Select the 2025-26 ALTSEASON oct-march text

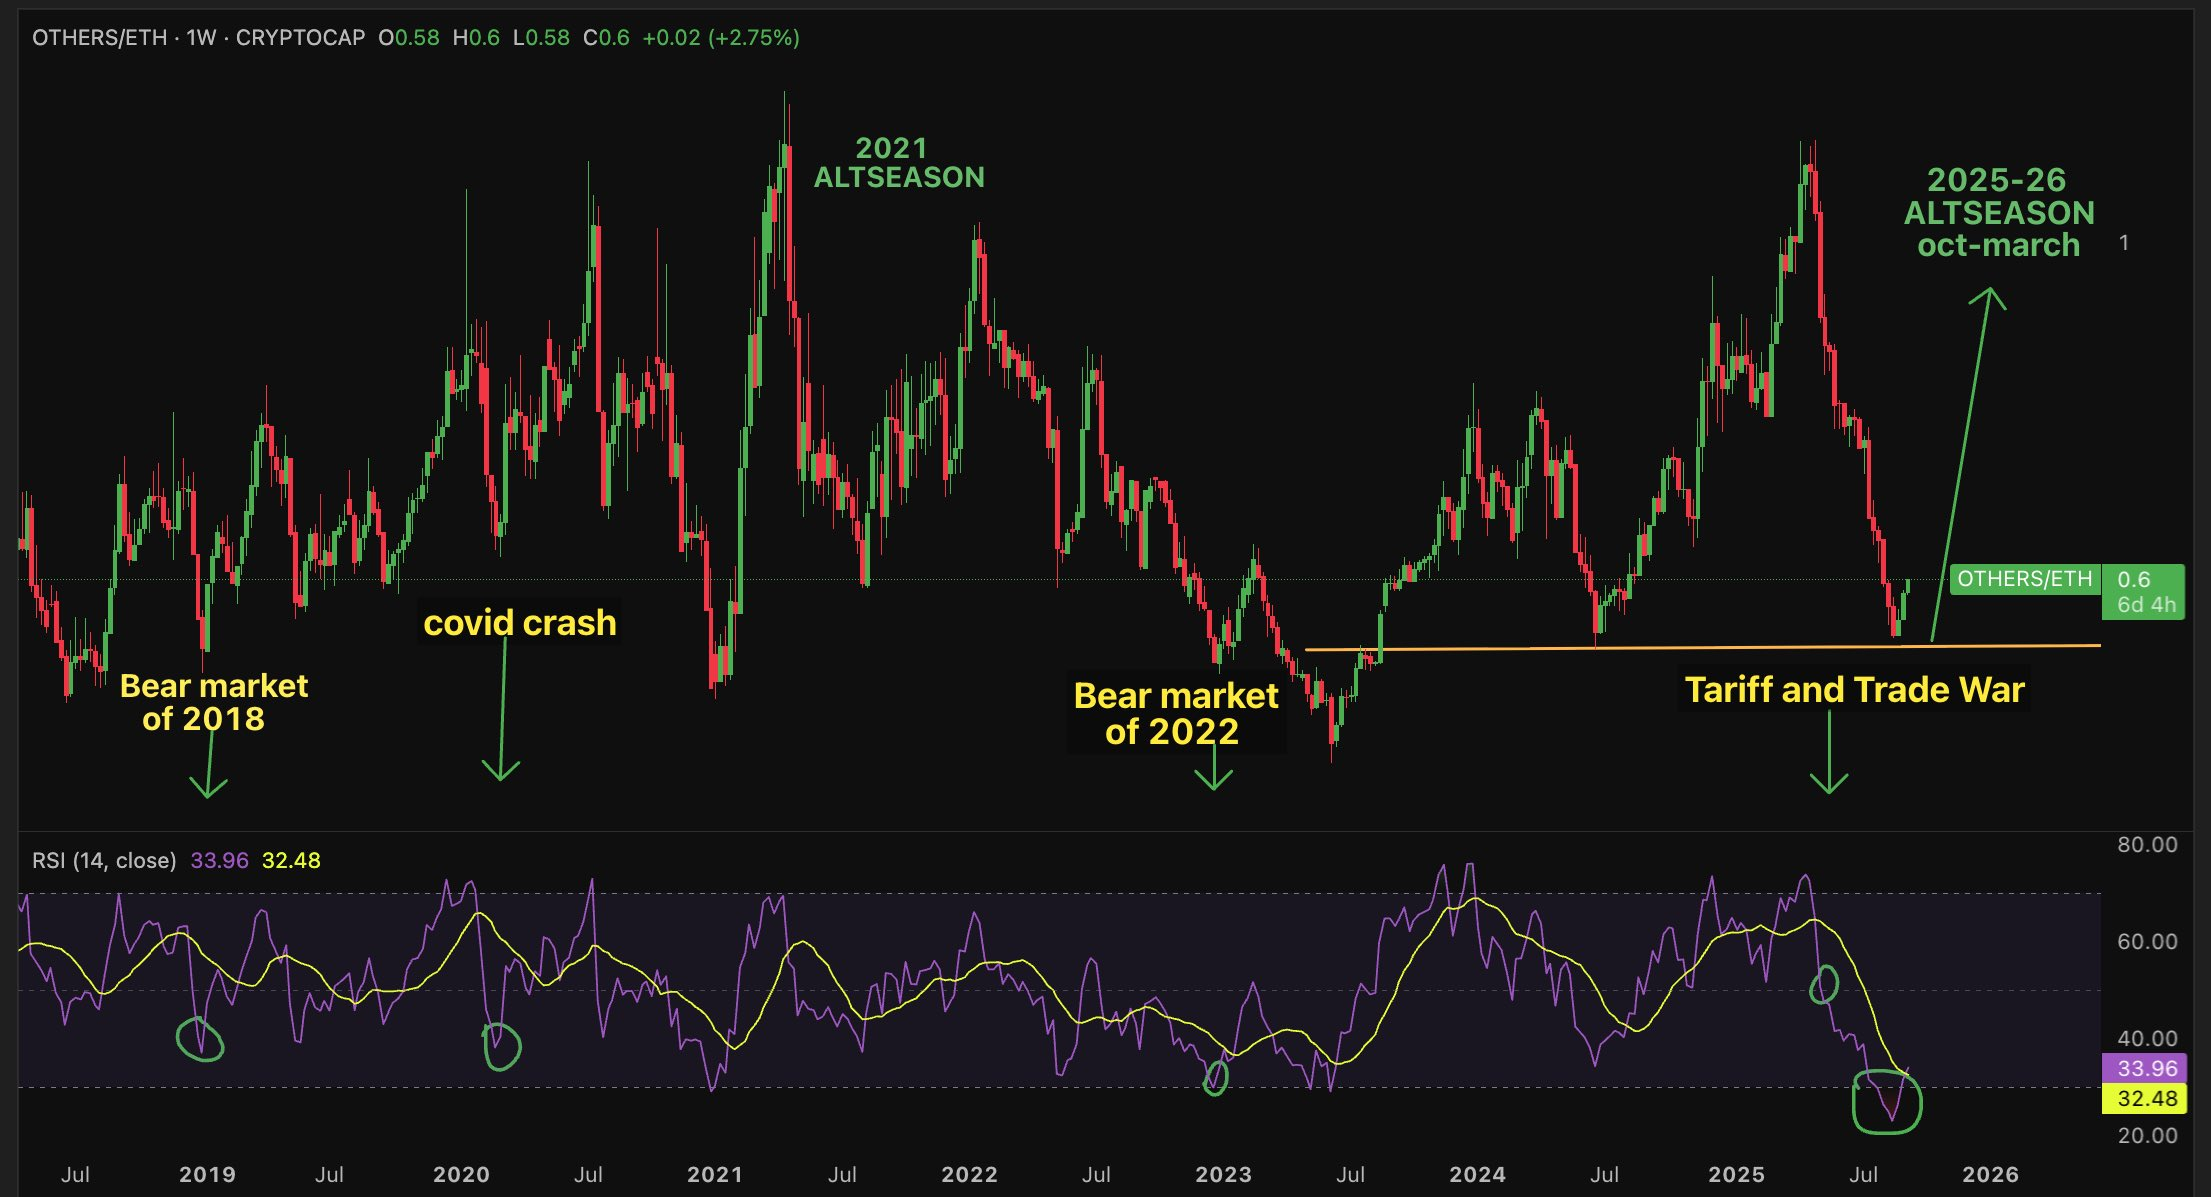[1998, 212]
